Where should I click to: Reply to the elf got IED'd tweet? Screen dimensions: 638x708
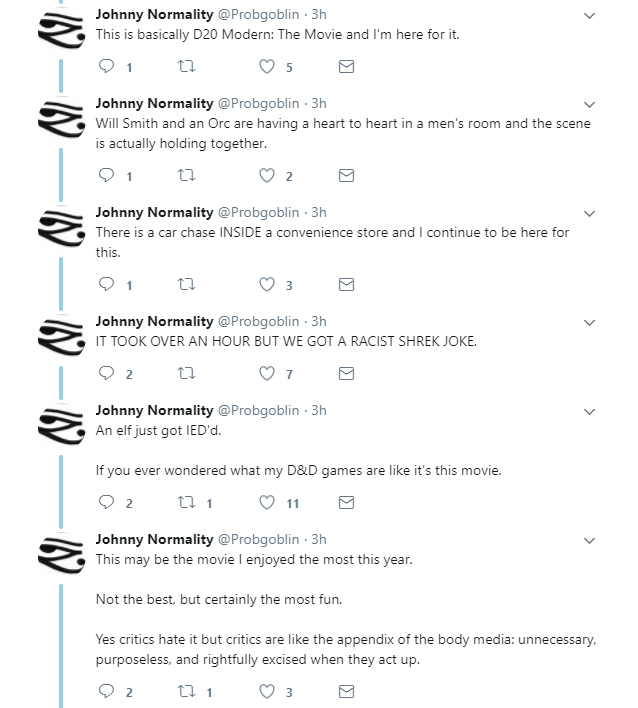[x=106, y=502]
